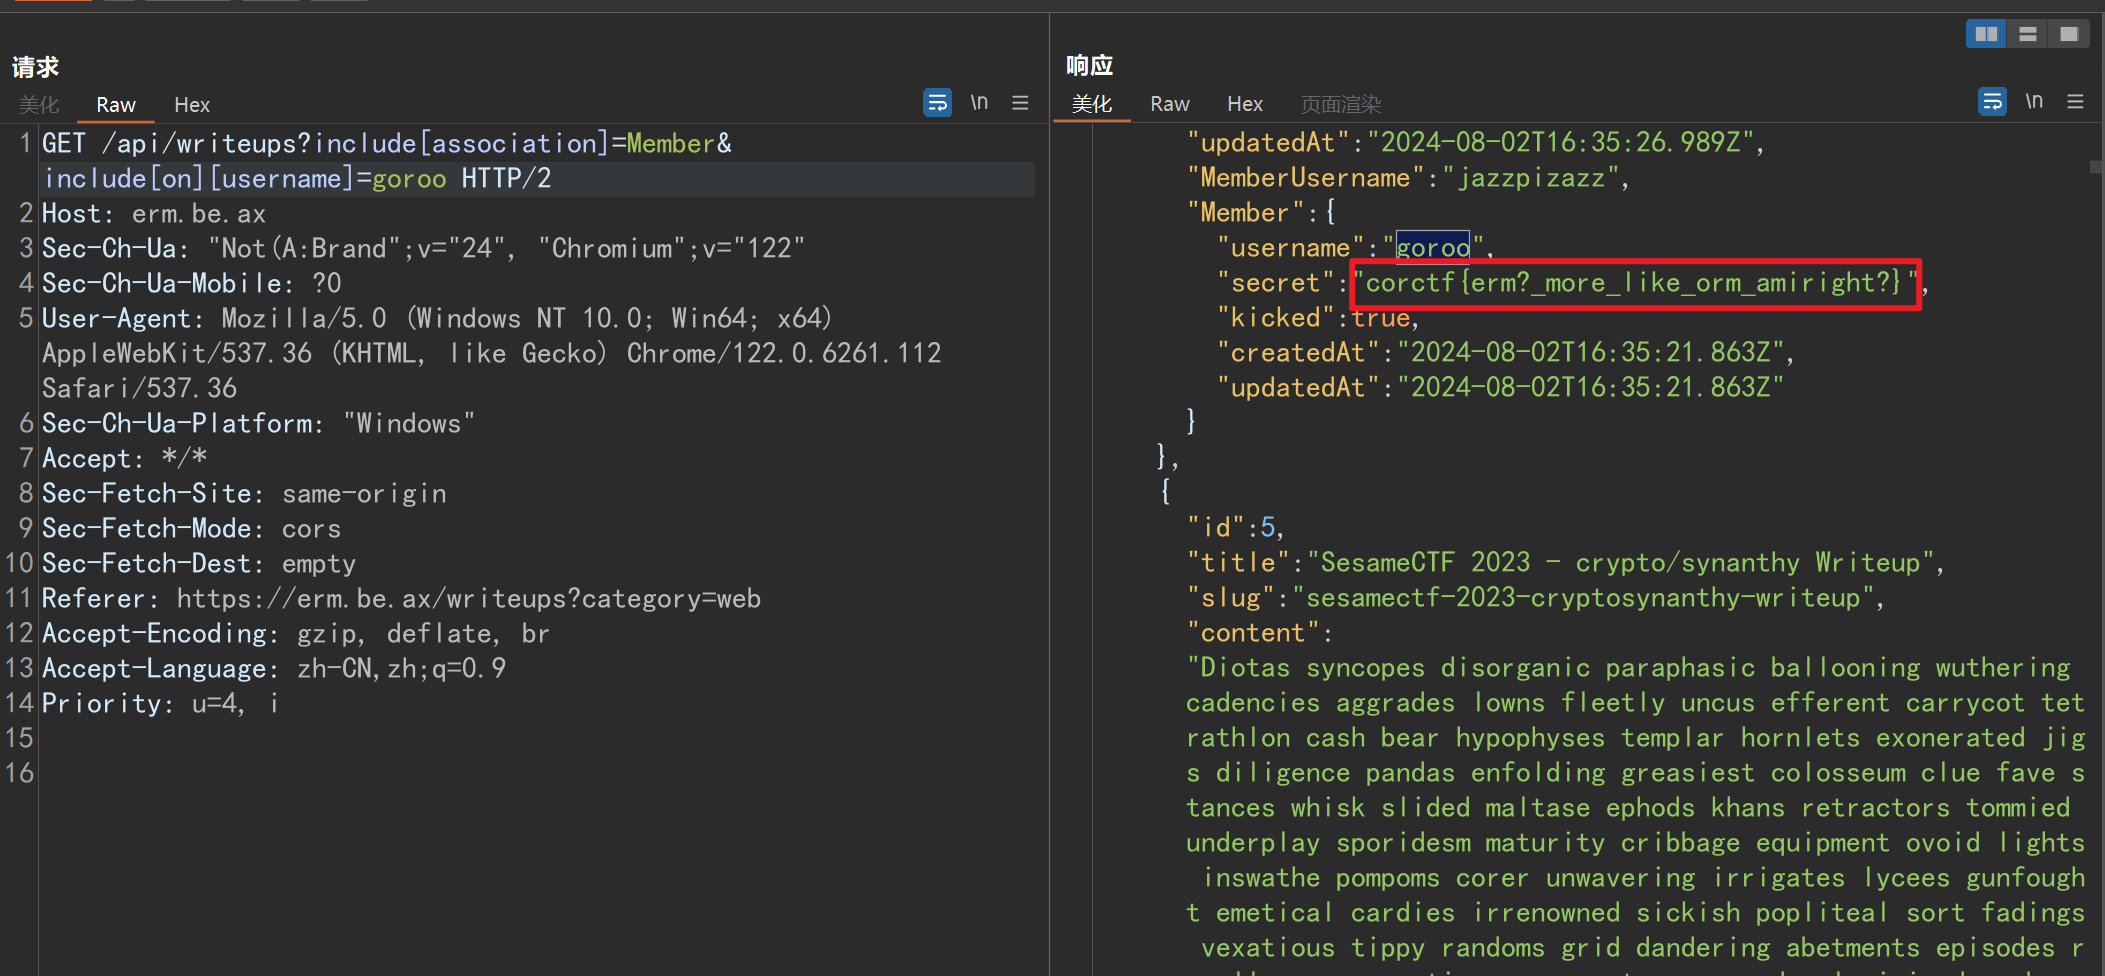This screenshot has height=976, width=2105.
Task: Toggle word wrap in request panel
Action: click(x=937, y=103)
